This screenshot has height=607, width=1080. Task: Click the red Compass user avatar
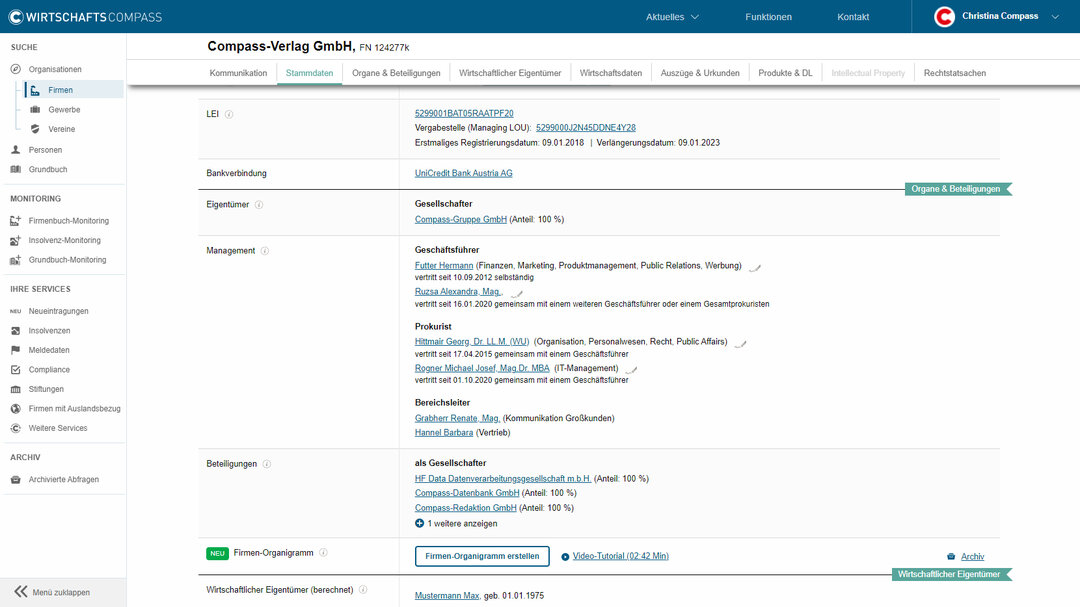pos(944,17)
